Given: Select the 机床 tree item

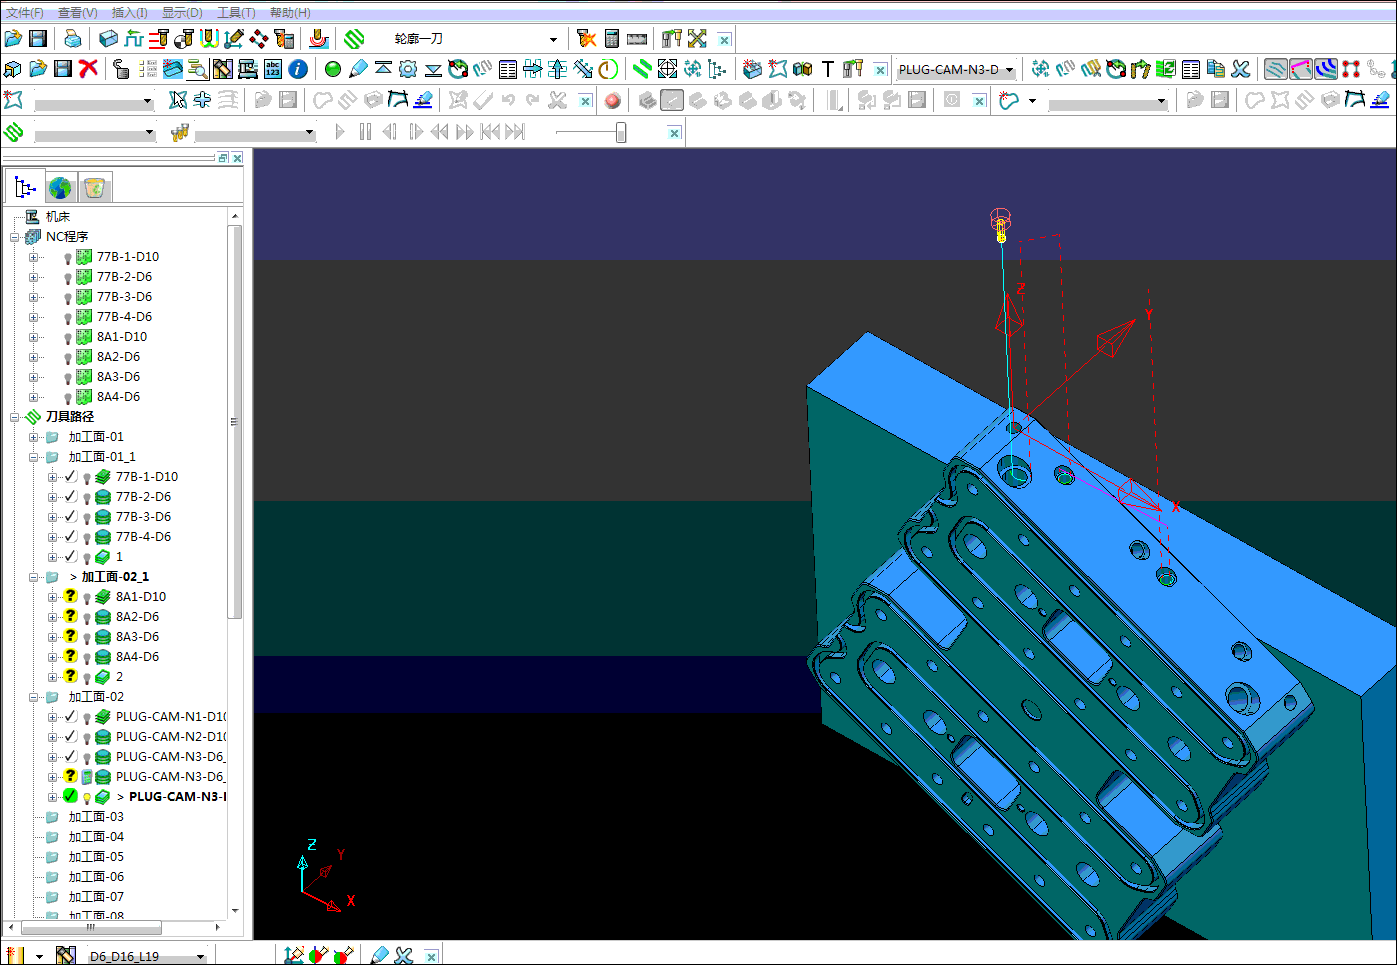Looking at the screenshot, I should (58, 217).
